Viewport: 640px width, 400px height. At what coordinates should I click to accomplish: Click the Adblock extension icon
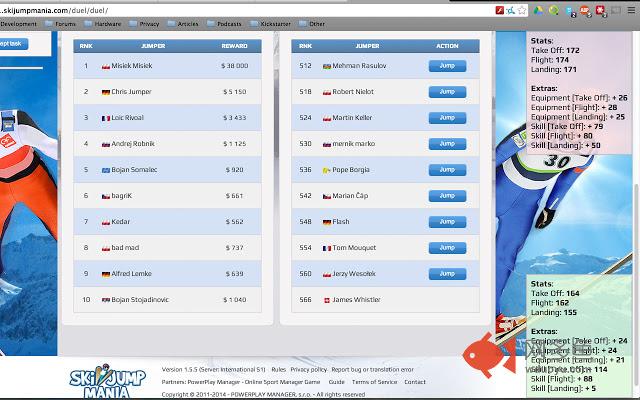click(583, 9)
